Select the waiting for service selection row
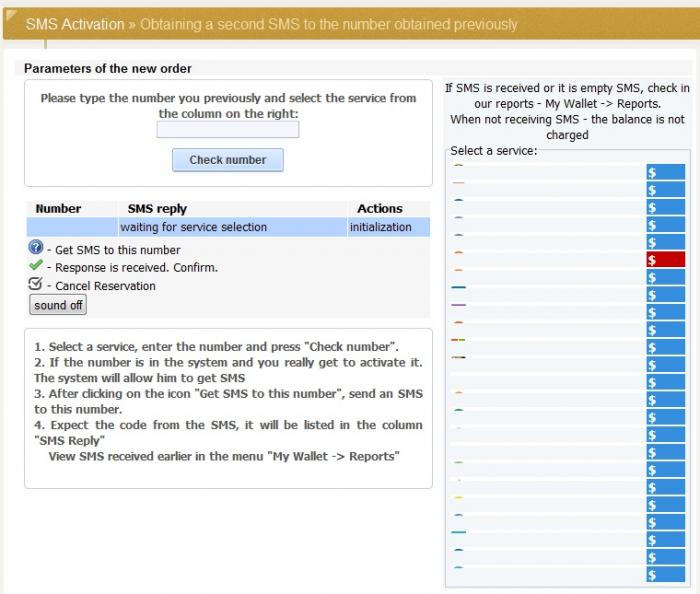The image size is (700, 594). [228, 227]
